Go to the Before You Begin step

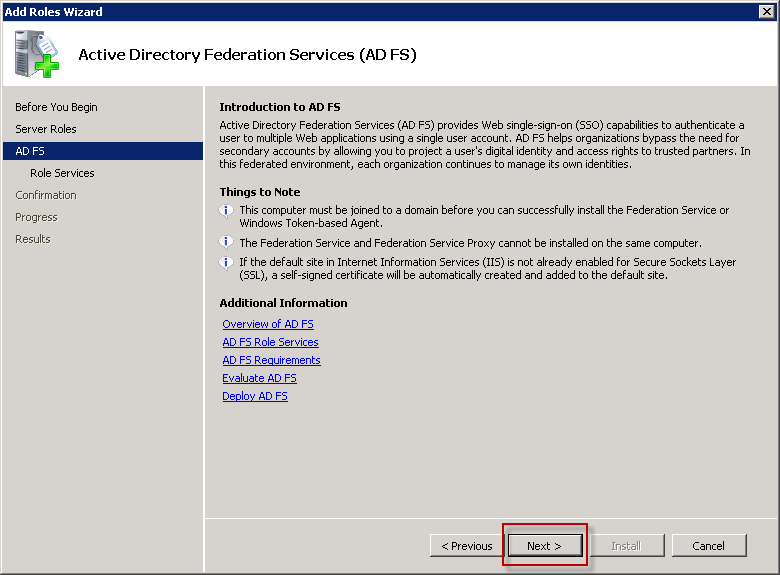tap(56, 107)
